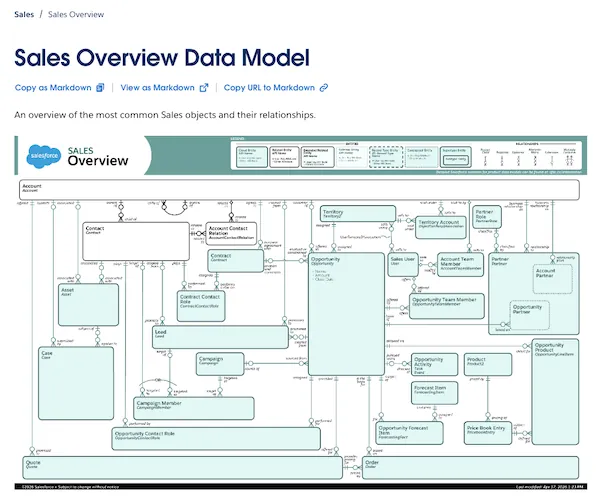Click the Account Partner dashed box
The height and width of the screenshot is (504, 596).
pyautogui.click(x=553, y=279)
